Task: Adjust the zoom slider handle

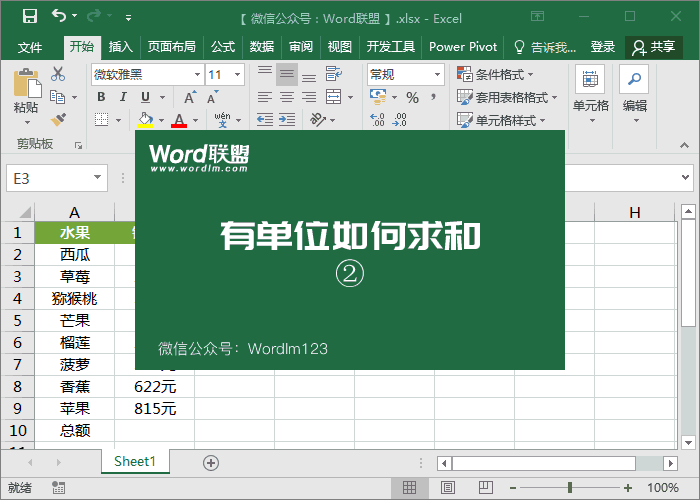Action: coord(570,488)
